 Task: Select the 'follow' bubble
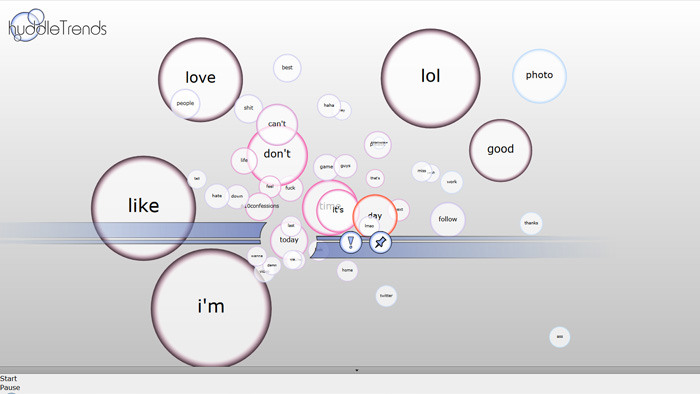(x=448, y=219)
